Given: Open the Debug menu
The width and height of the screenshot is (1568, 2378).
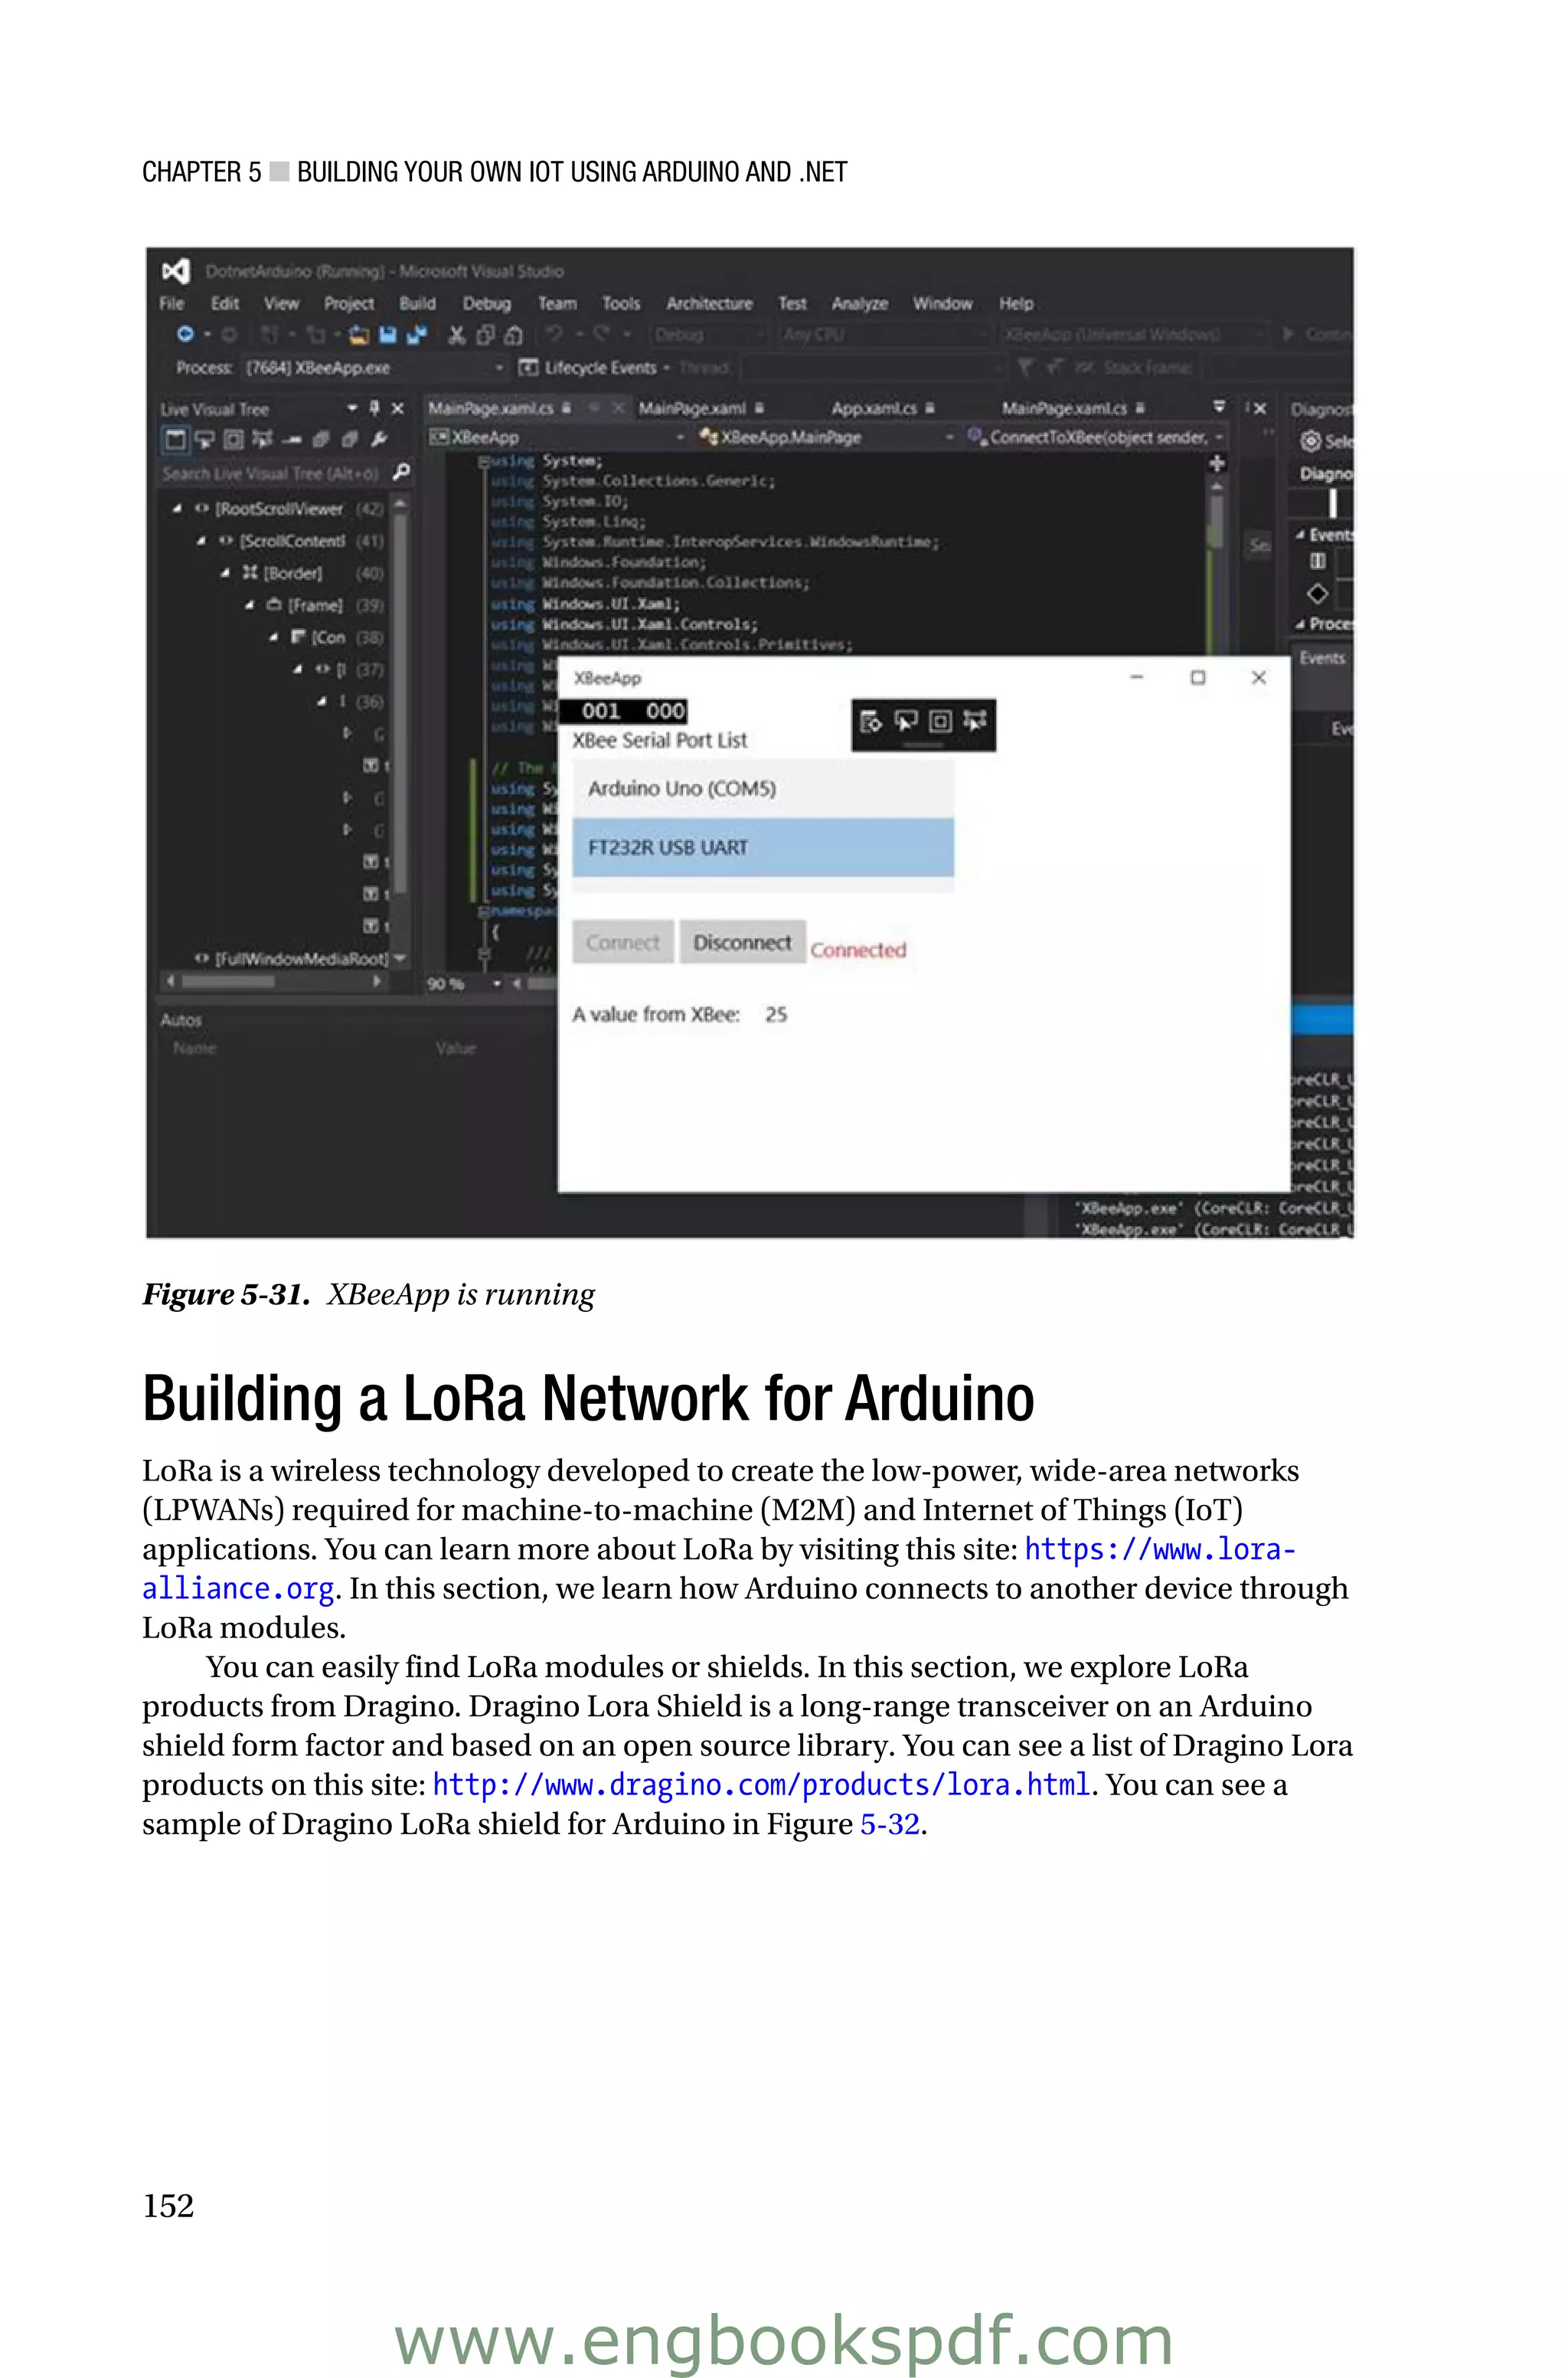Looking at the screenshot, I should [x=487, y=303].
